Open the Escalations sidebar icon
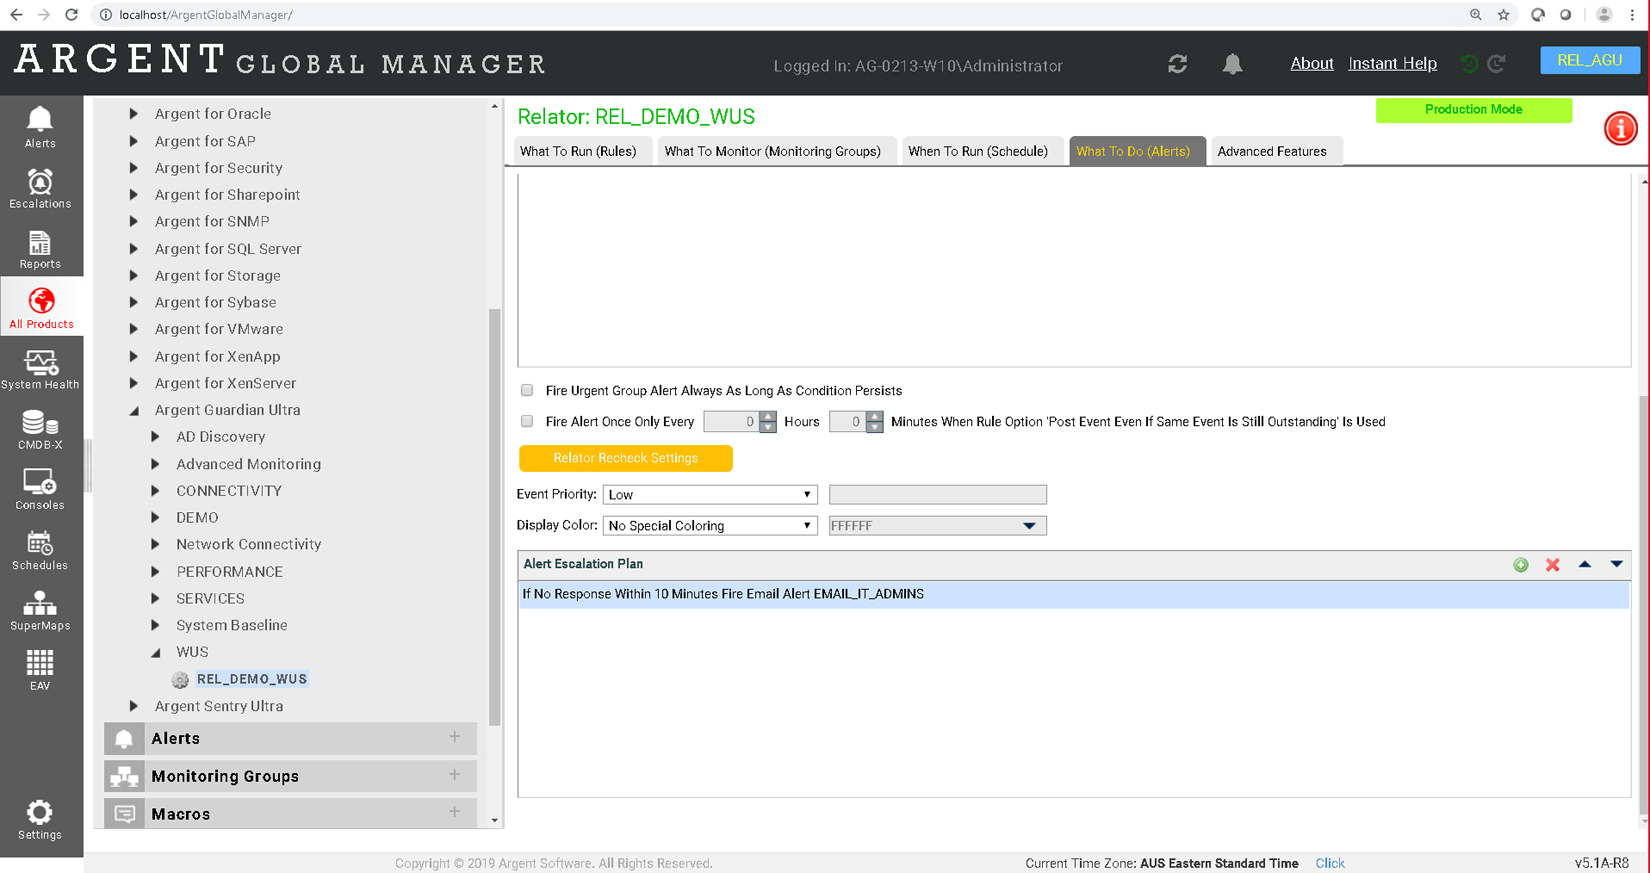 click(40, 188)
